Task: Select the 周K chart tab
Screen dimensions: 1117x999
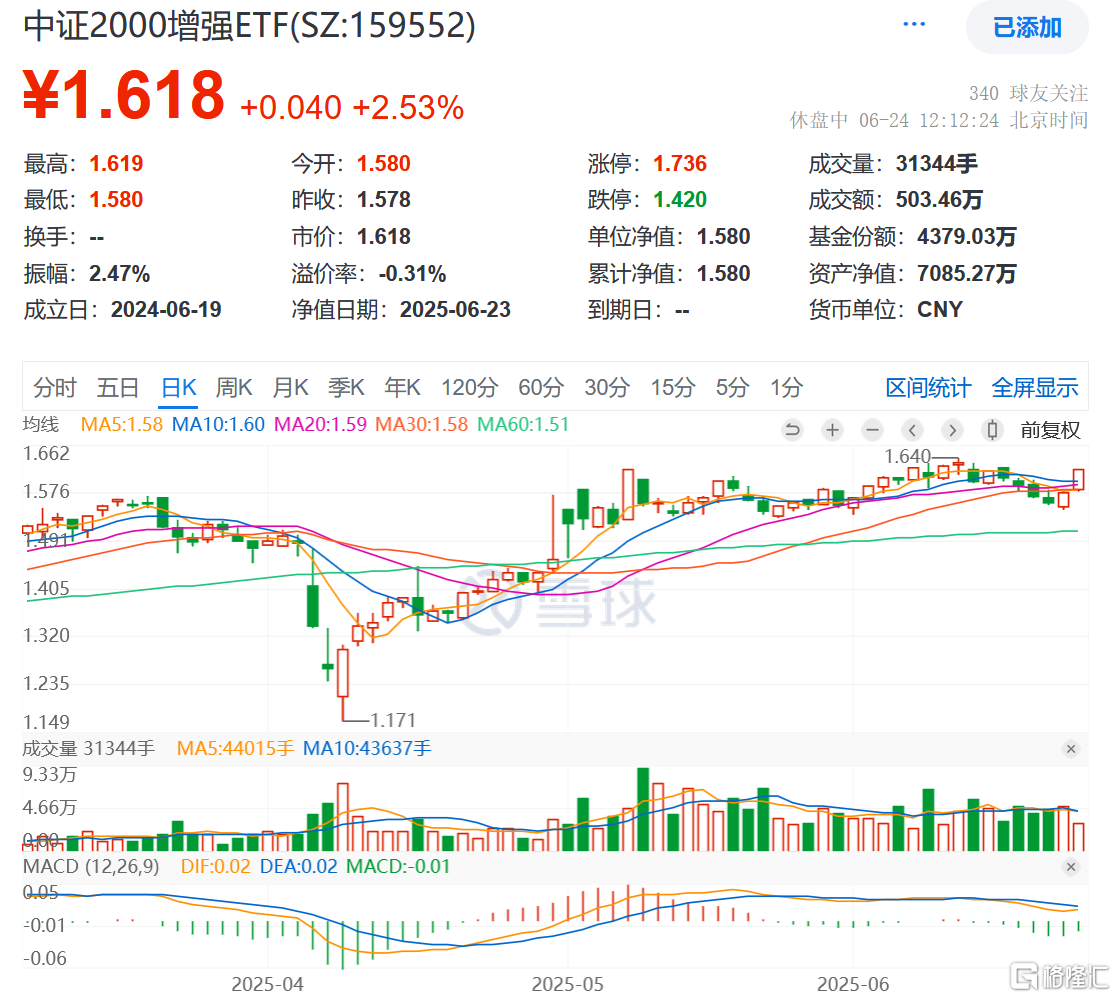Action: (x=234, y=388)
